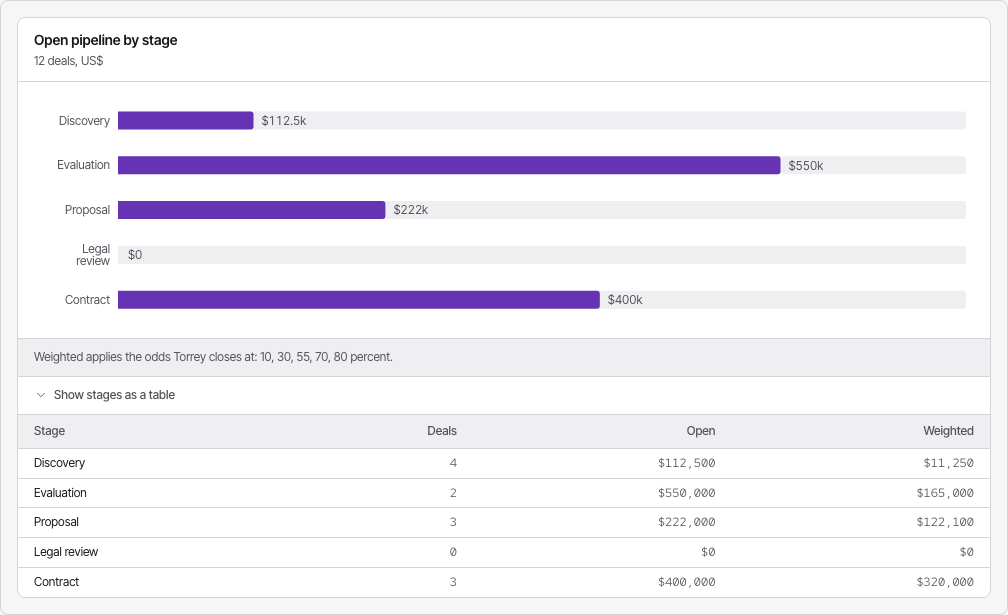Click the $400,000 open amount cell
1008x615 pixels.
coord(687,582)
